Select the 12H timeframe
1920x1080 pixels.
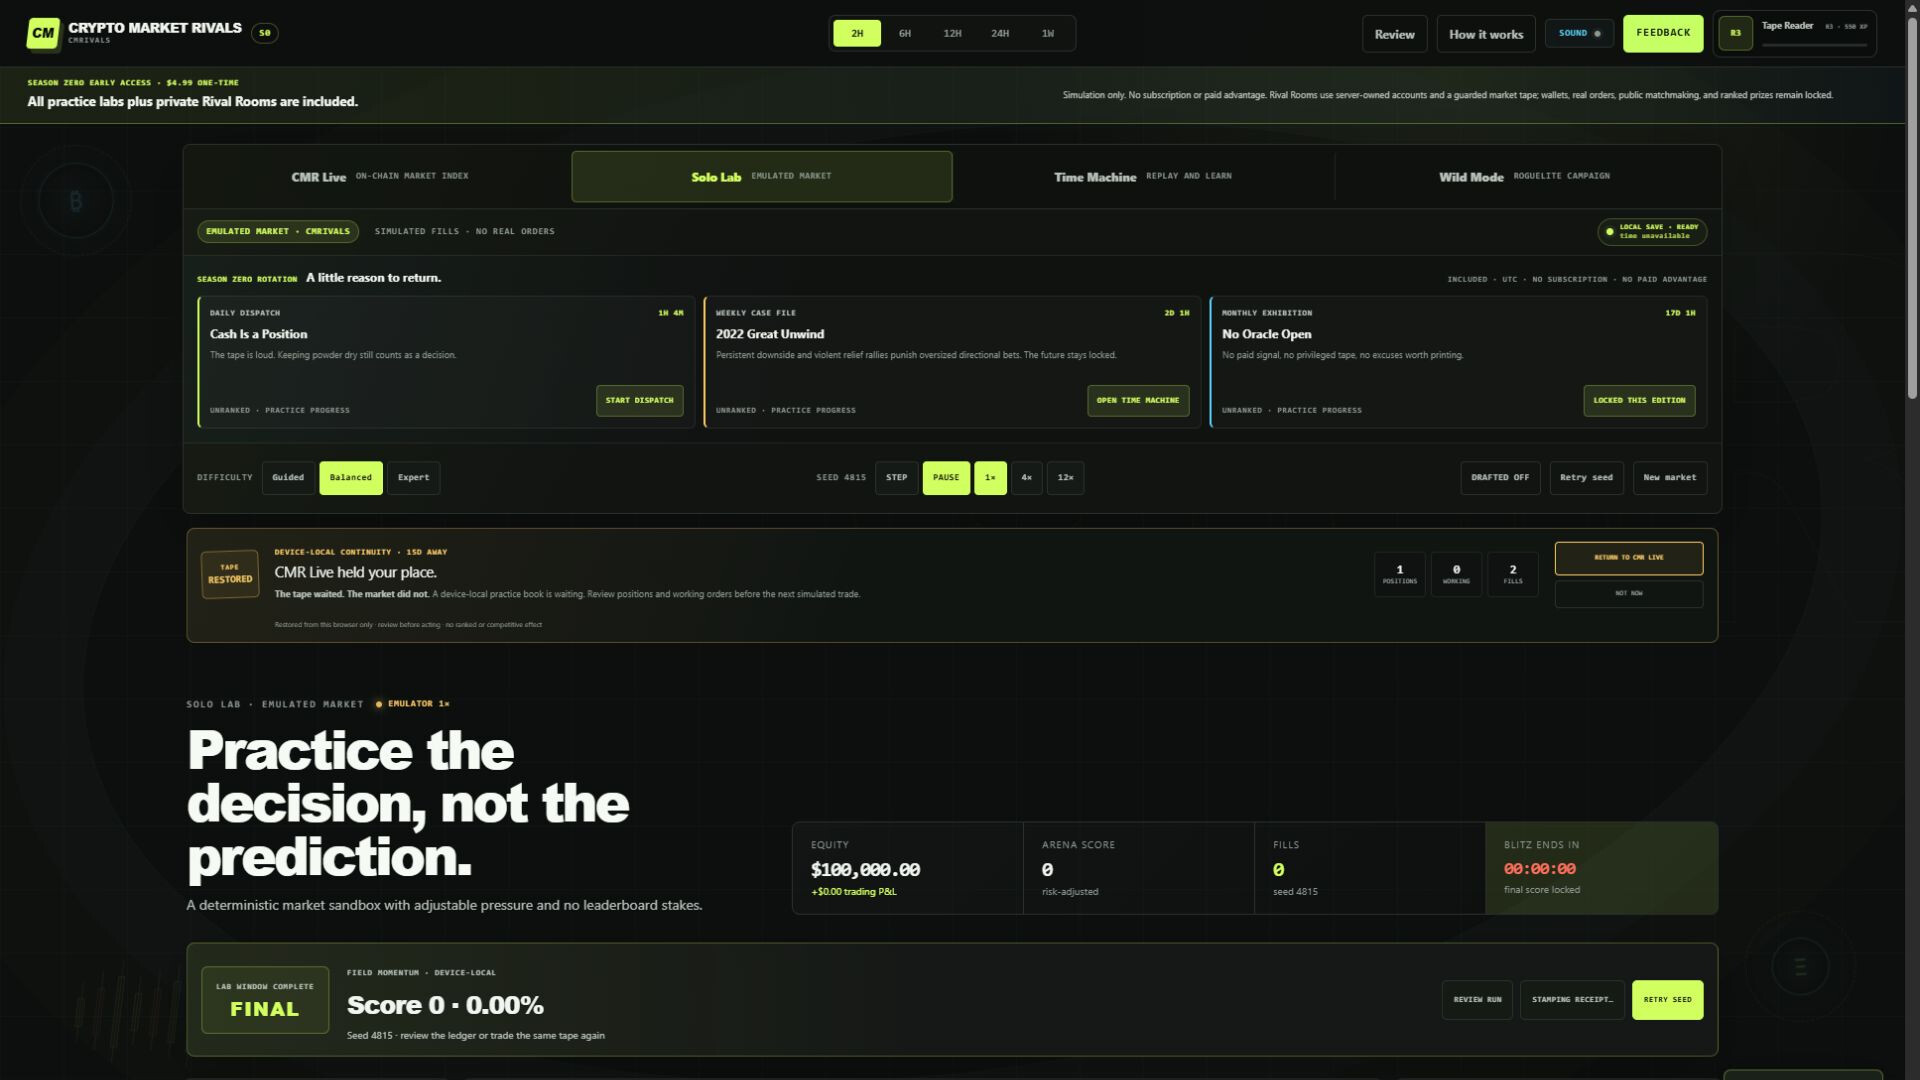coord(952,33)
